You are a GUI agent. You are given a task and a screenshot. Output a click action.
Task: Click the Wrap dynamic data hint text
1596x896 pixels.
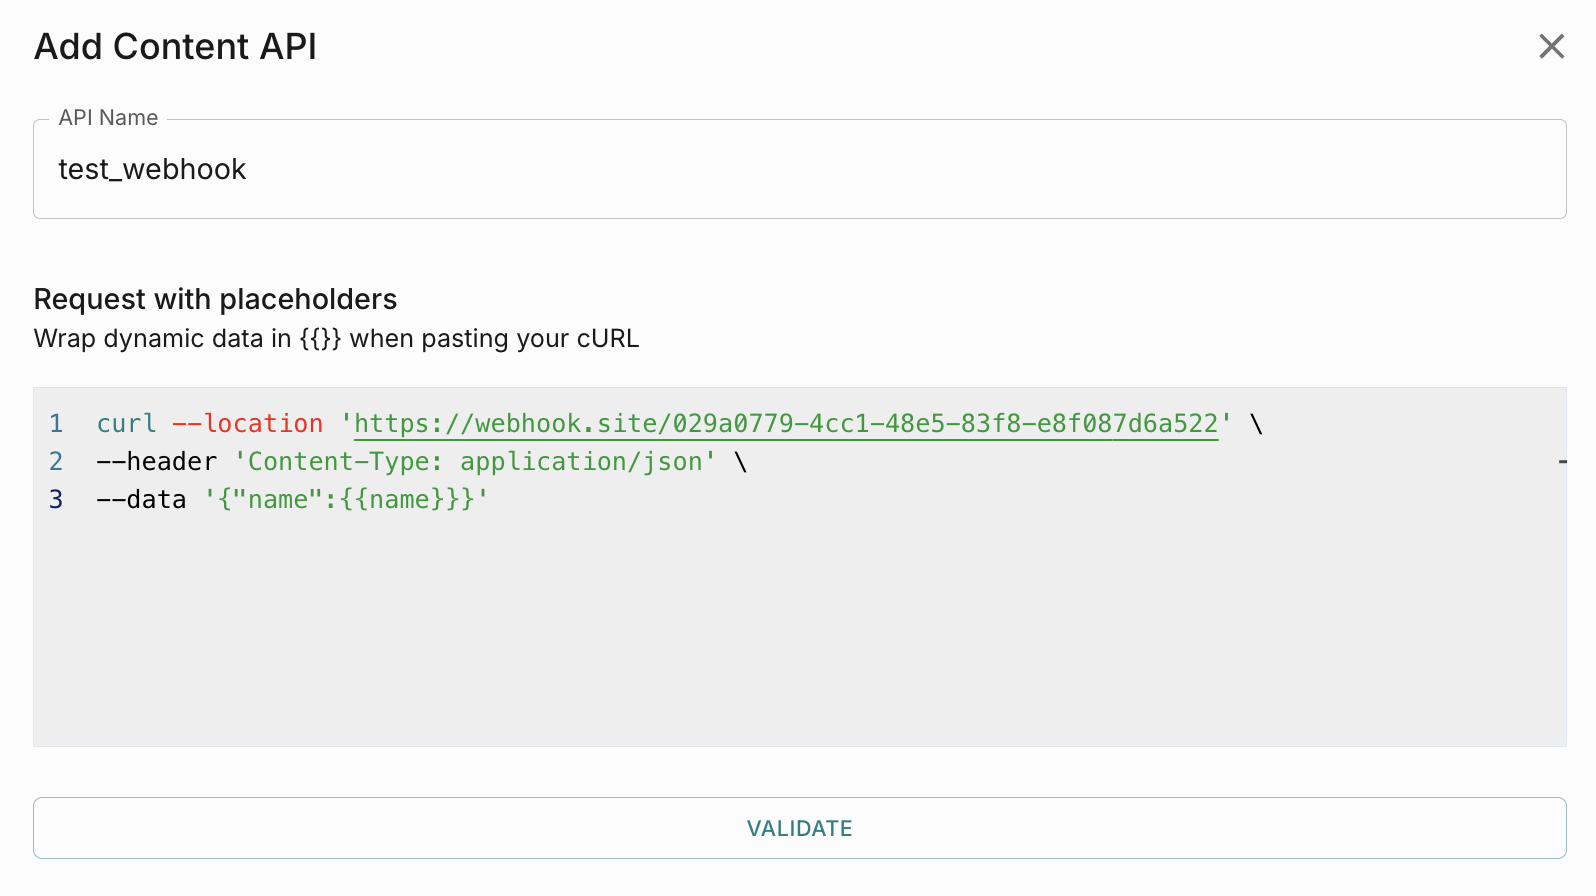[336, 339]
